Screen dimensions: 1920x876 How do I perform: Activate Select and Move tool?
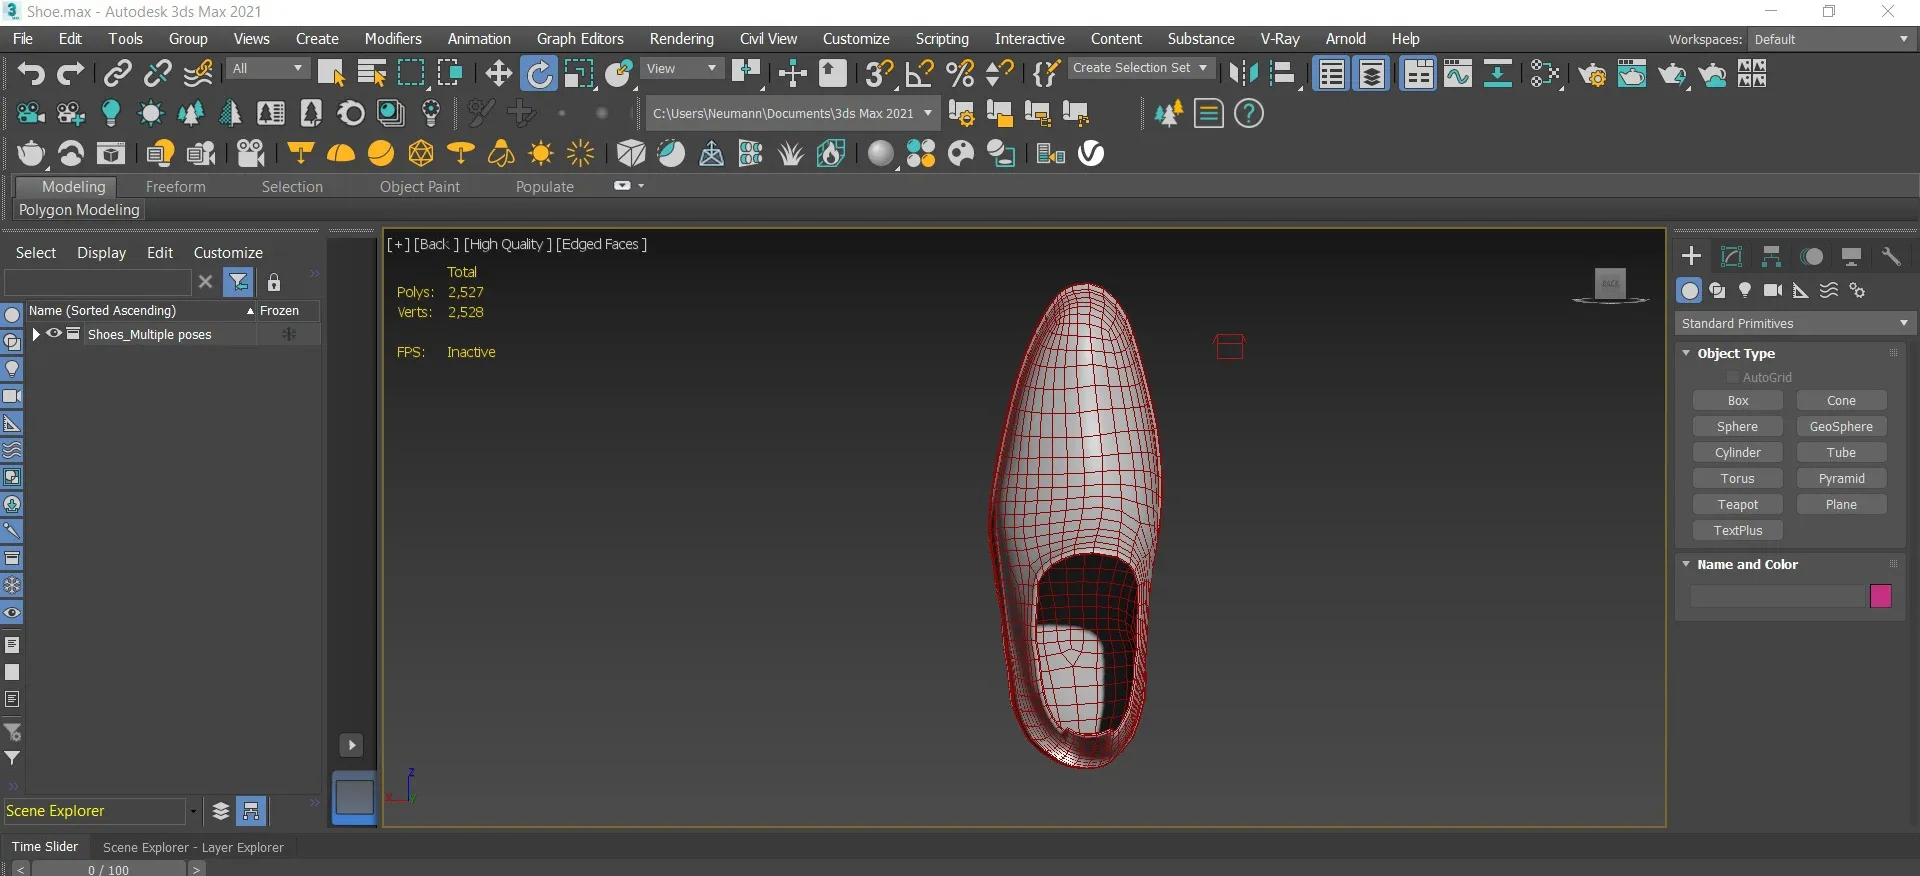tap(498, 74)
